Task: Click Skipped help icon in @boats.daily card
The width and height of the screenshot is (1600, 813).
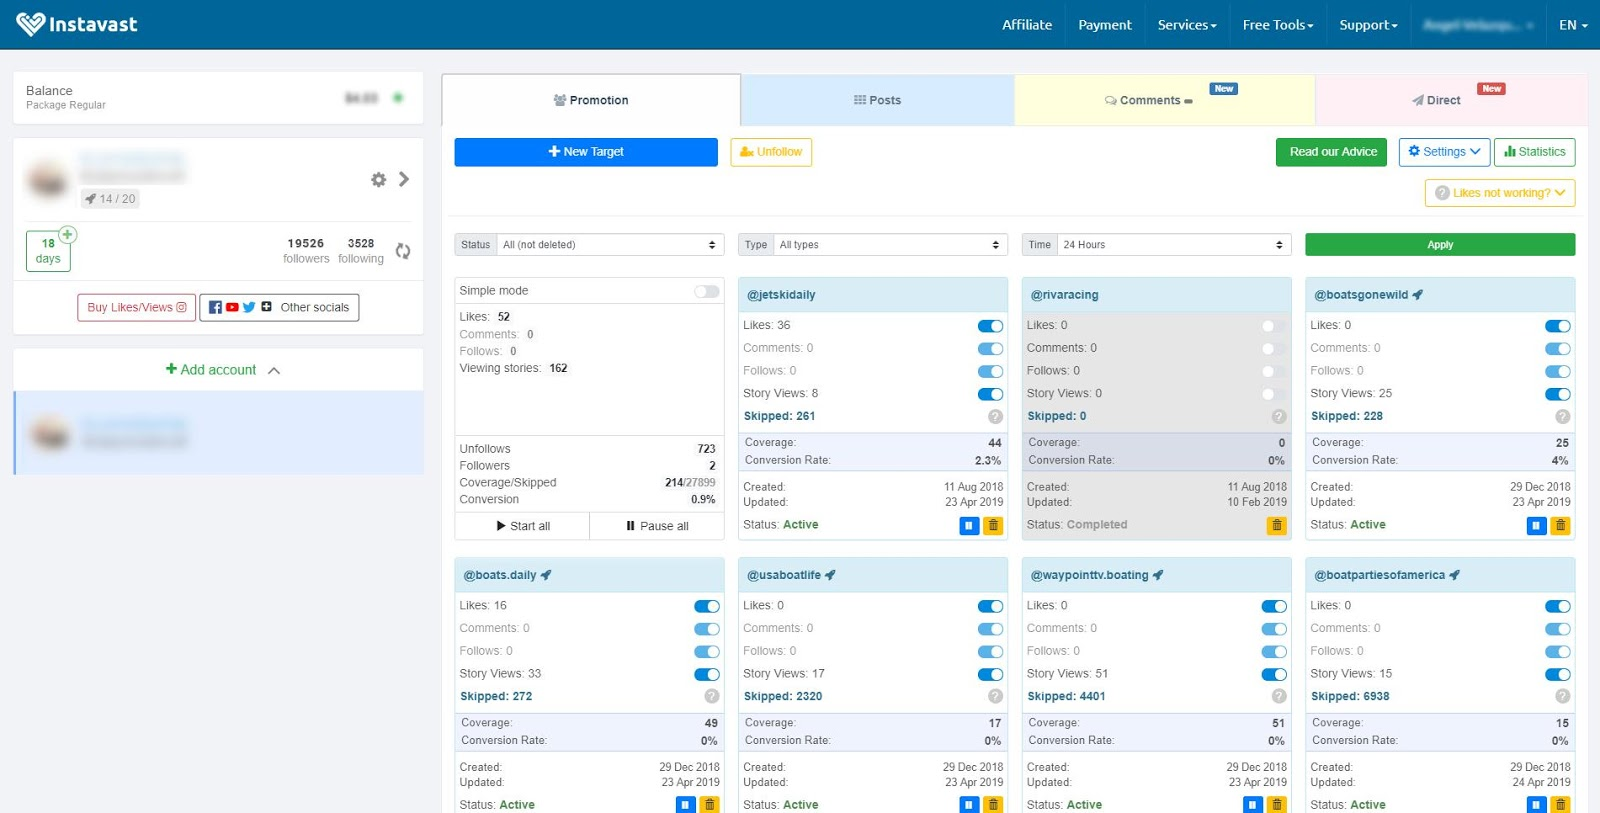Action: [711, 697]
